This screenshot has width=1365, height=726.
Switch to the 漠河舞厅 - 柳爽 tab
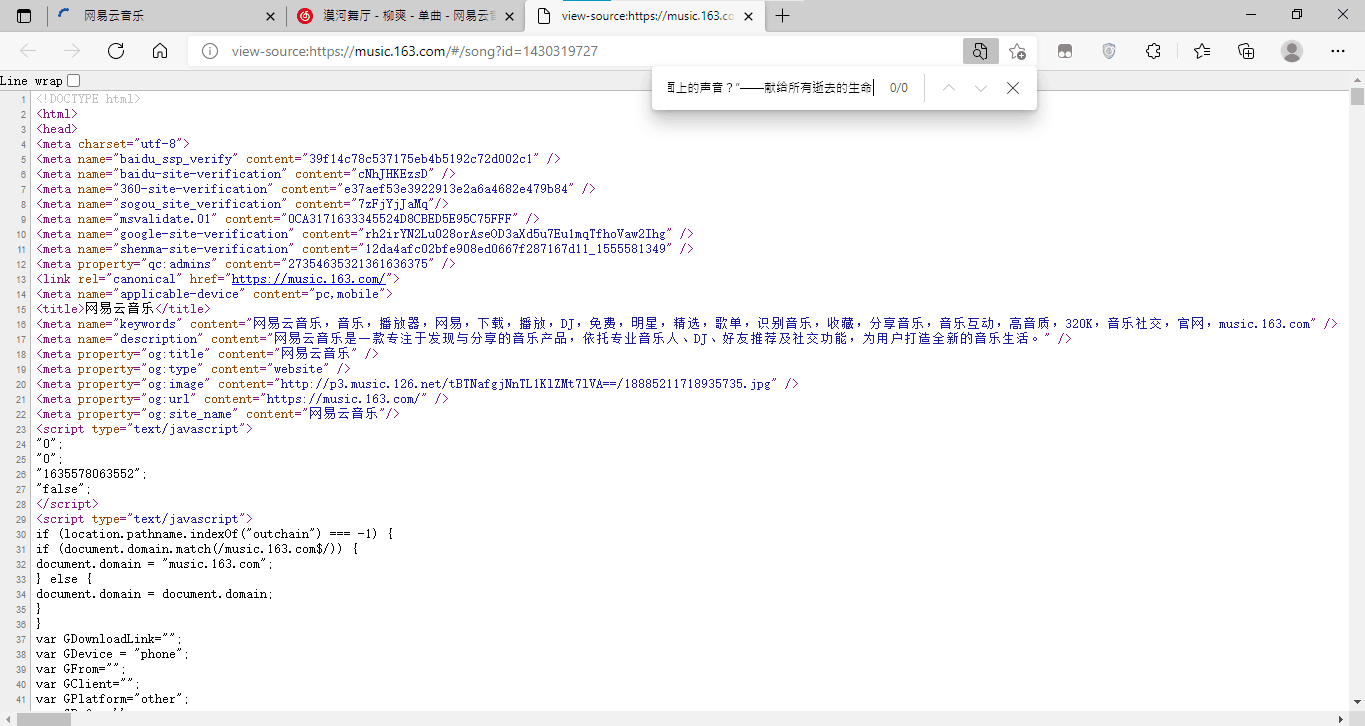pyautogui.click(x=406, y=16)
